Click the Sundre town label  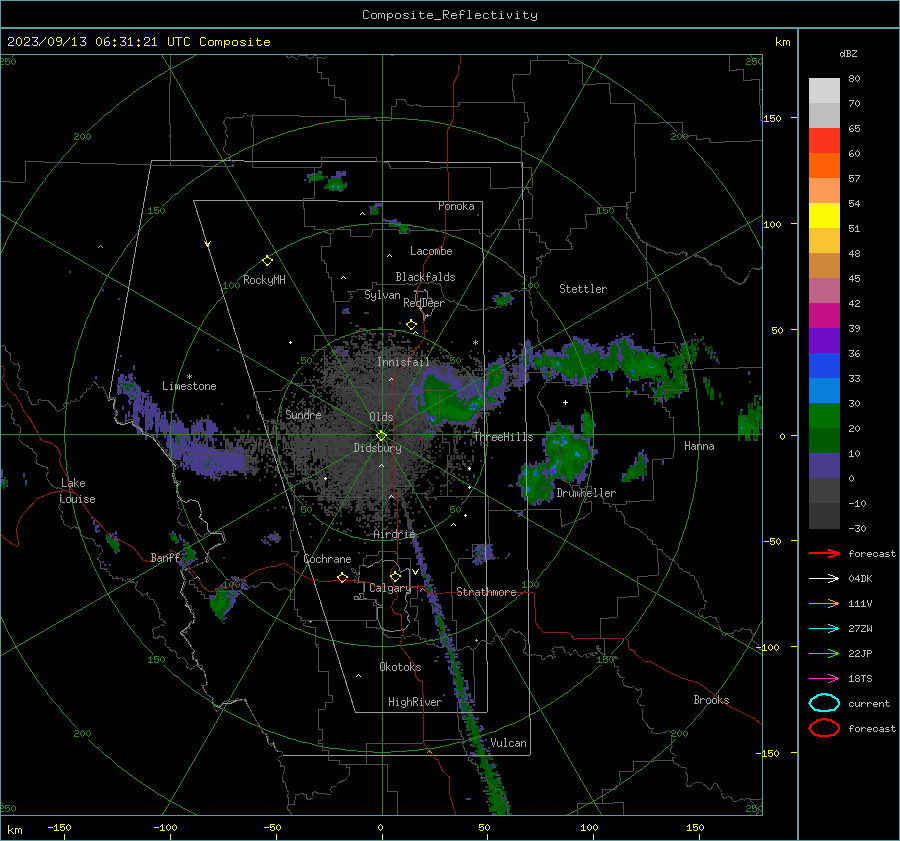pos(303,414)
